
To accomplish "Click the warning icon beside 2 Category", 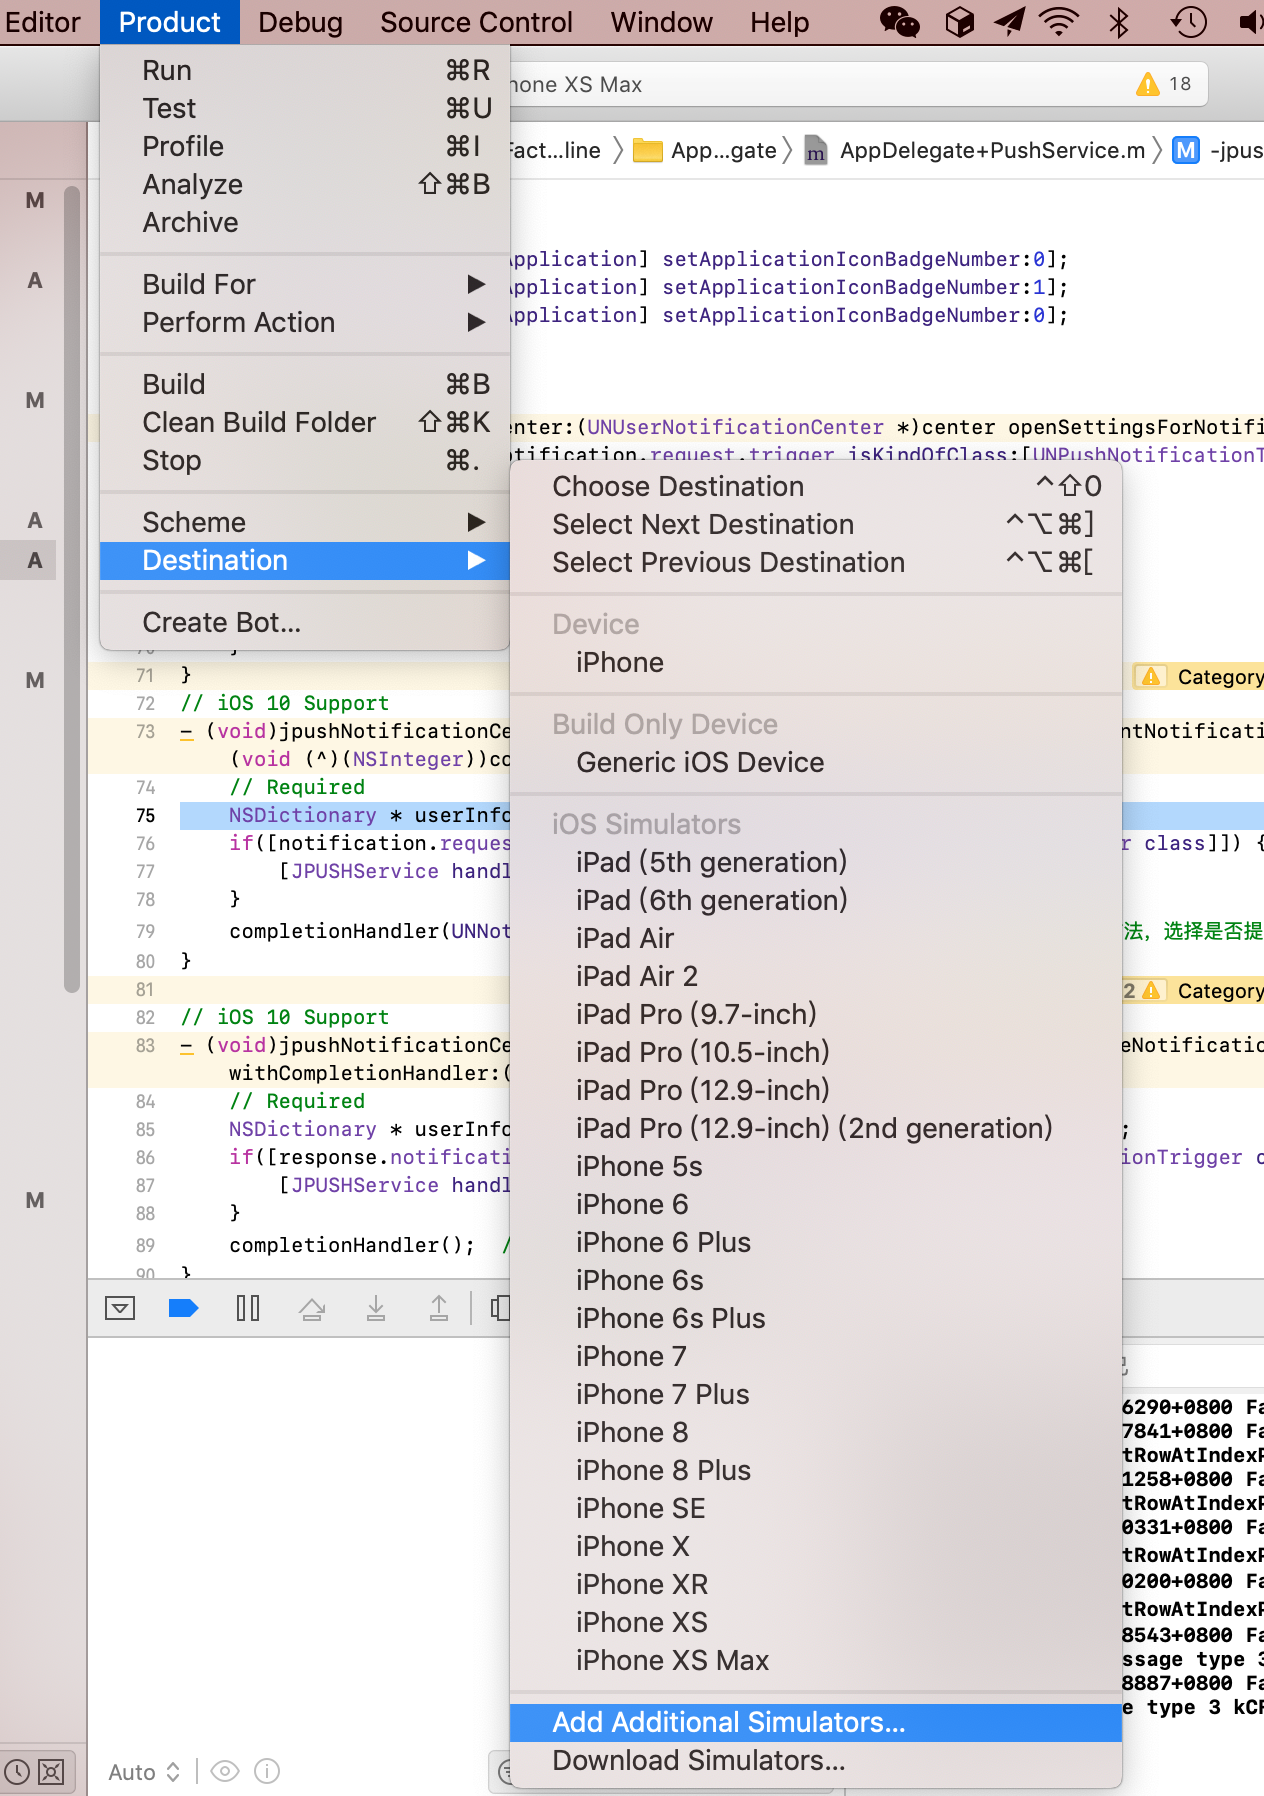I will pos(1151,991).
